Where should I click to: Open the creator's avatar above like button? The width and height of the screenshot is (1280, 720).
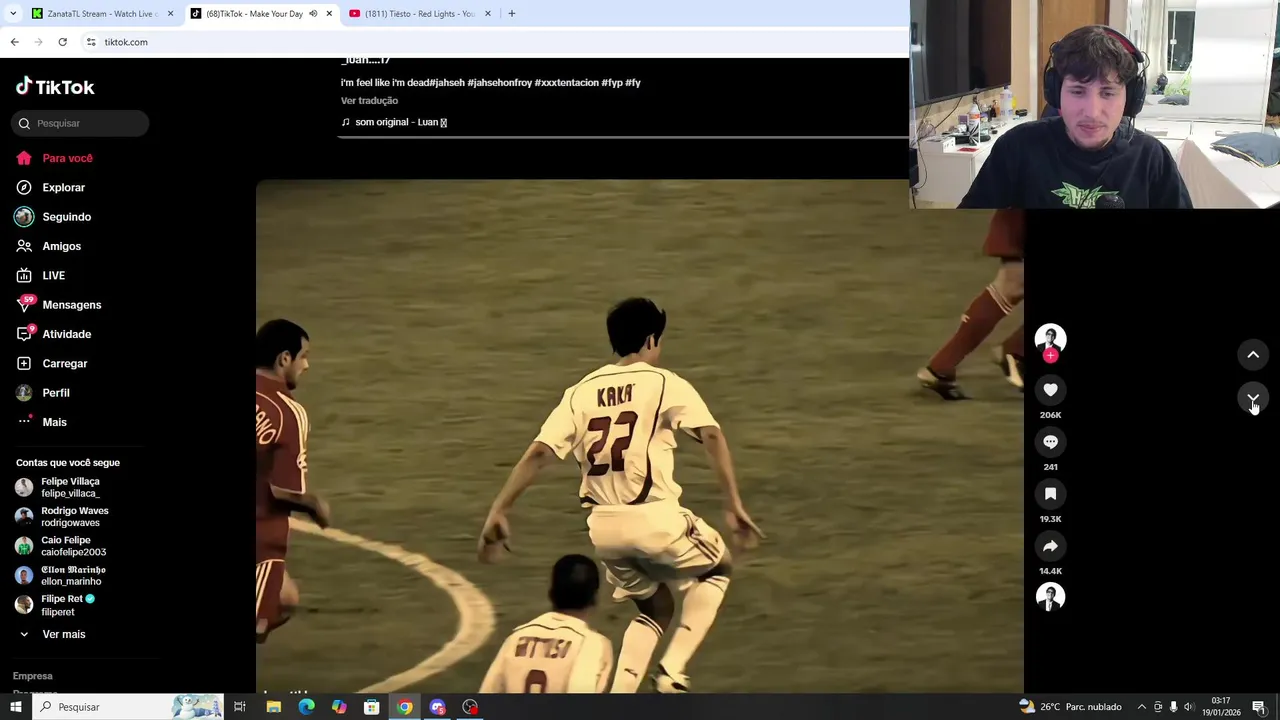[1050, 338]
